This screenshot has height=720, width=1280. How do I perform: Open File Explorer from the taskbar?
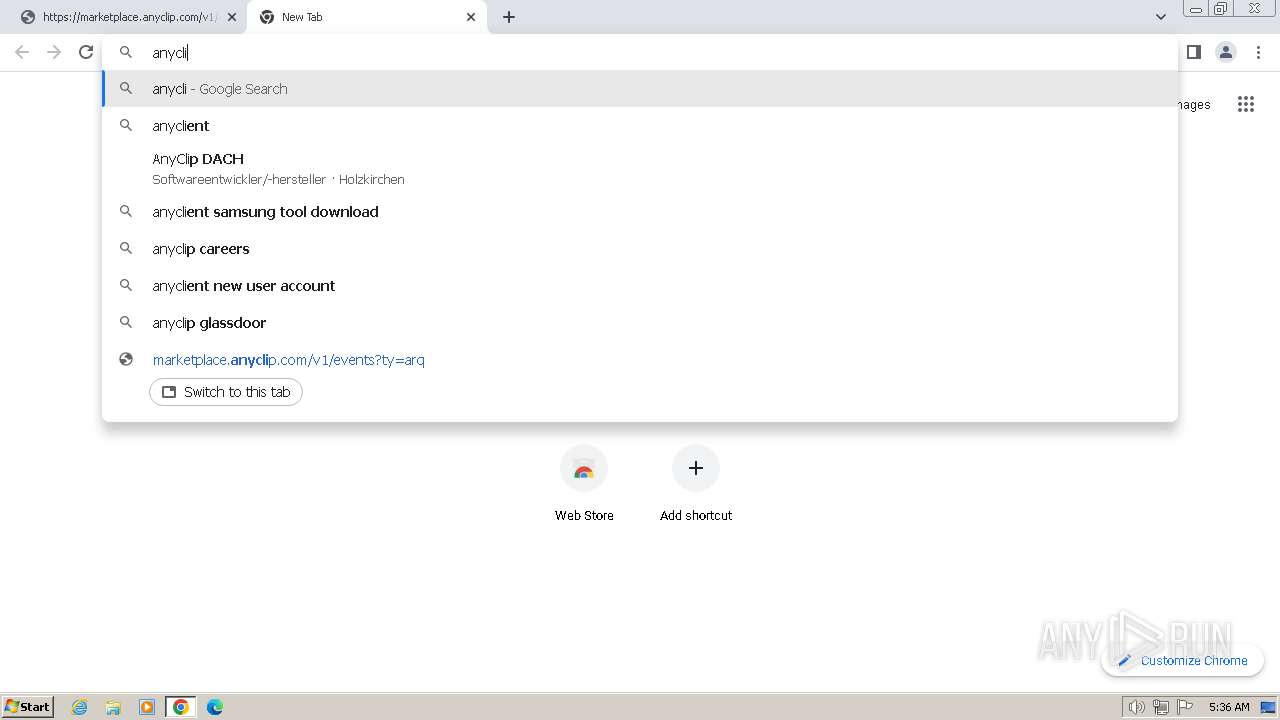click(x=113, y=707)
